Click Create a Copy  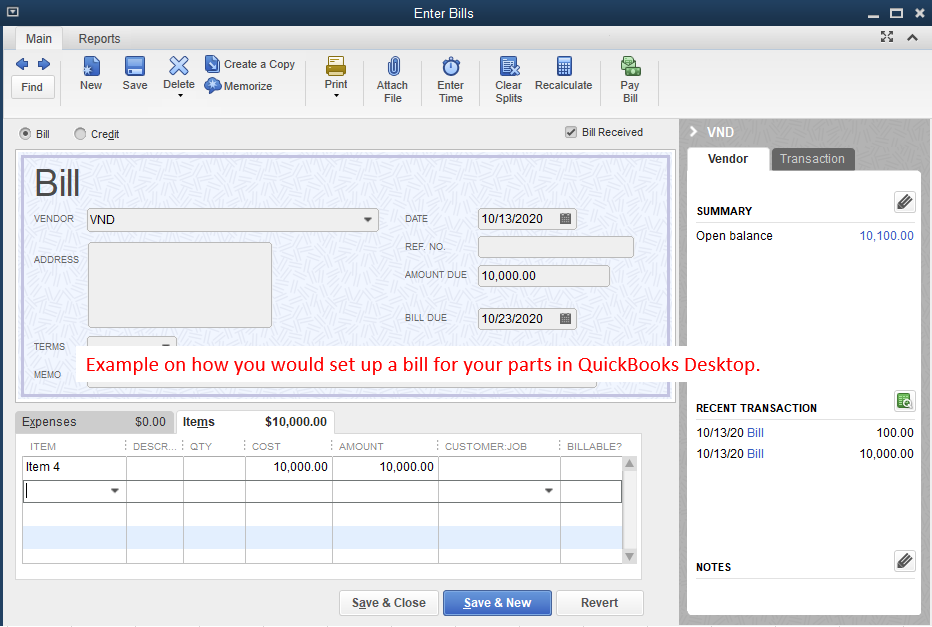coord(250,64)
